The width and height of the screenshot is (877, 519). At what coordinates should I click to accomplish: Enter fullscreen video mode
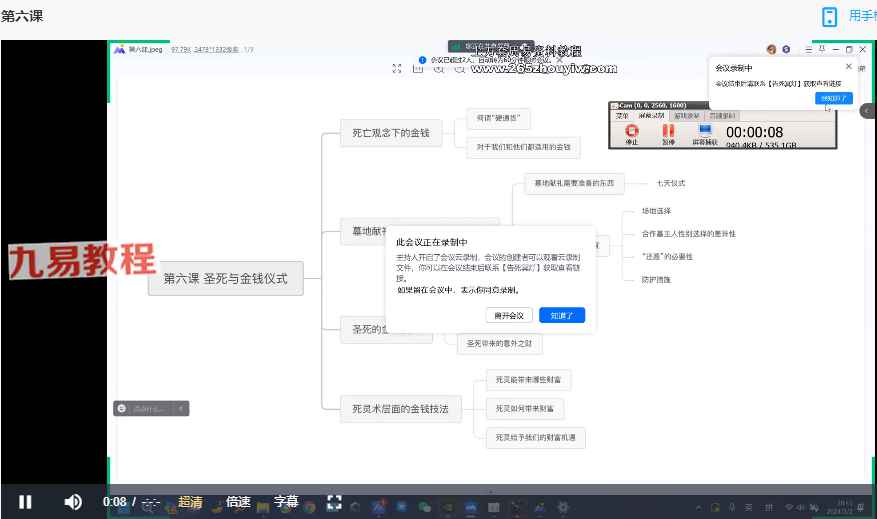(x=335, y=502)
